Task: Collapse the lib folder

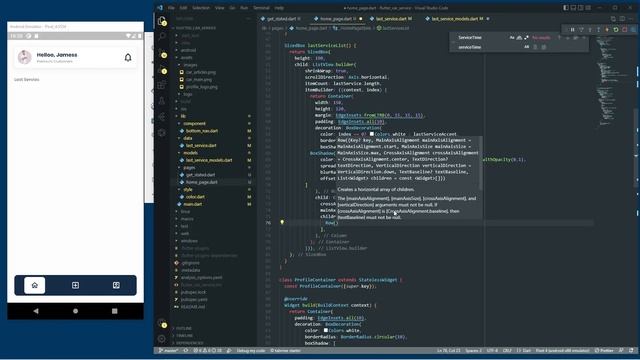Action: [183, 116]
